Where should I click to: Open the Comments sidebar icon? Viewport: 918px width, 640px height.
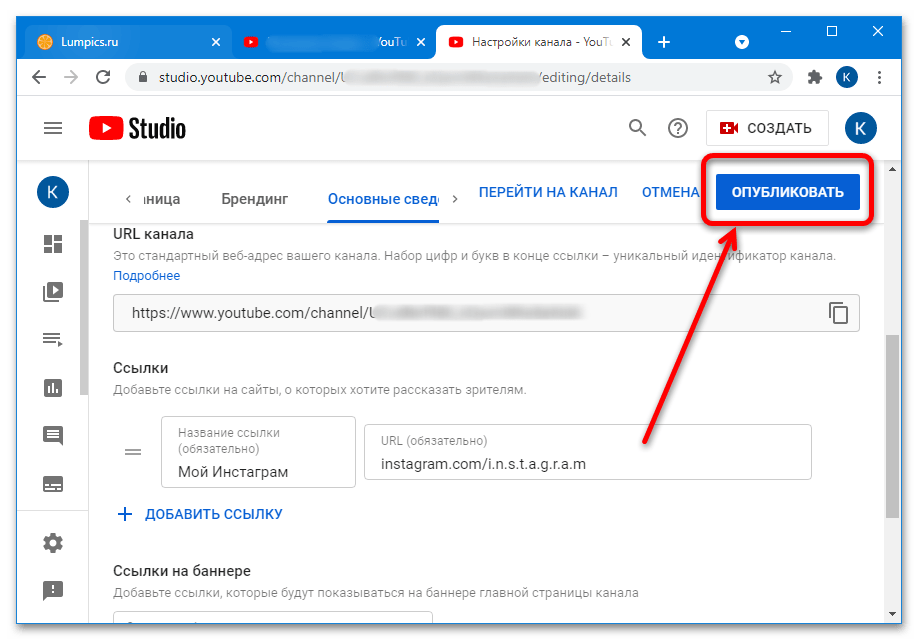(53, 436)
